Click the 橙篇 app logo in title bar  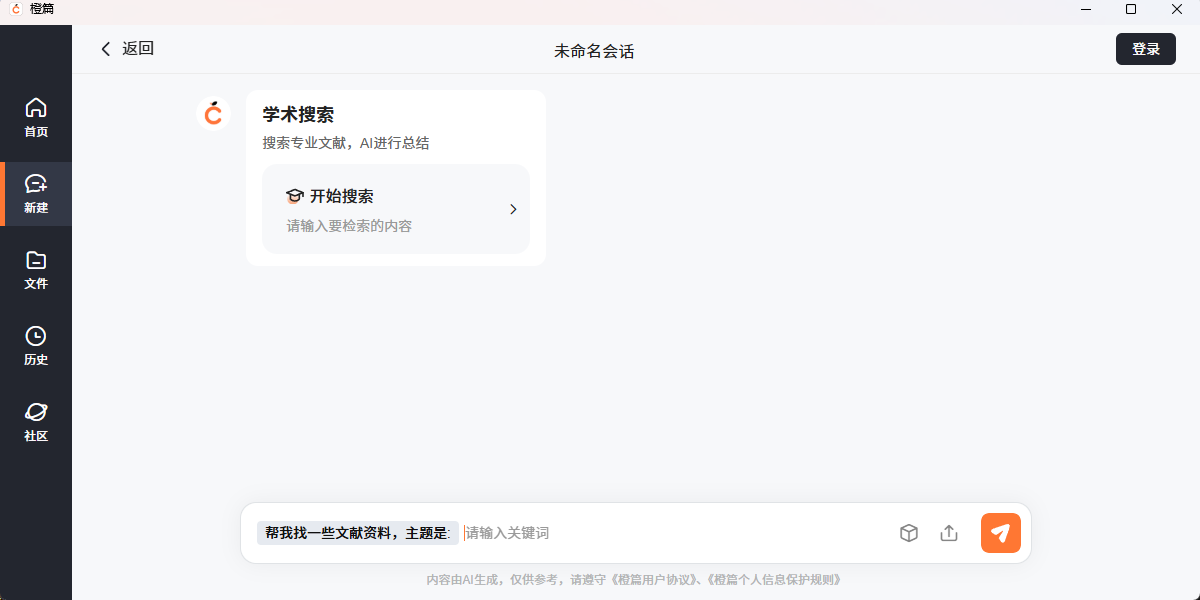[x=16, y=9]
